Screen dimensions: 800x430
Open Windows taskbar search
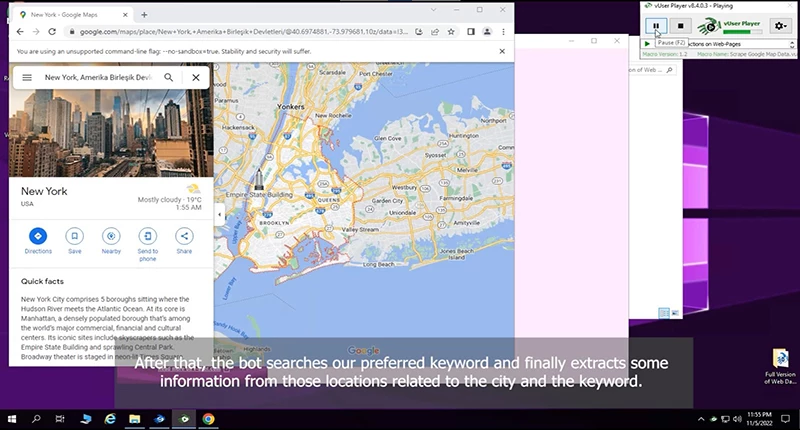point(36,419)
